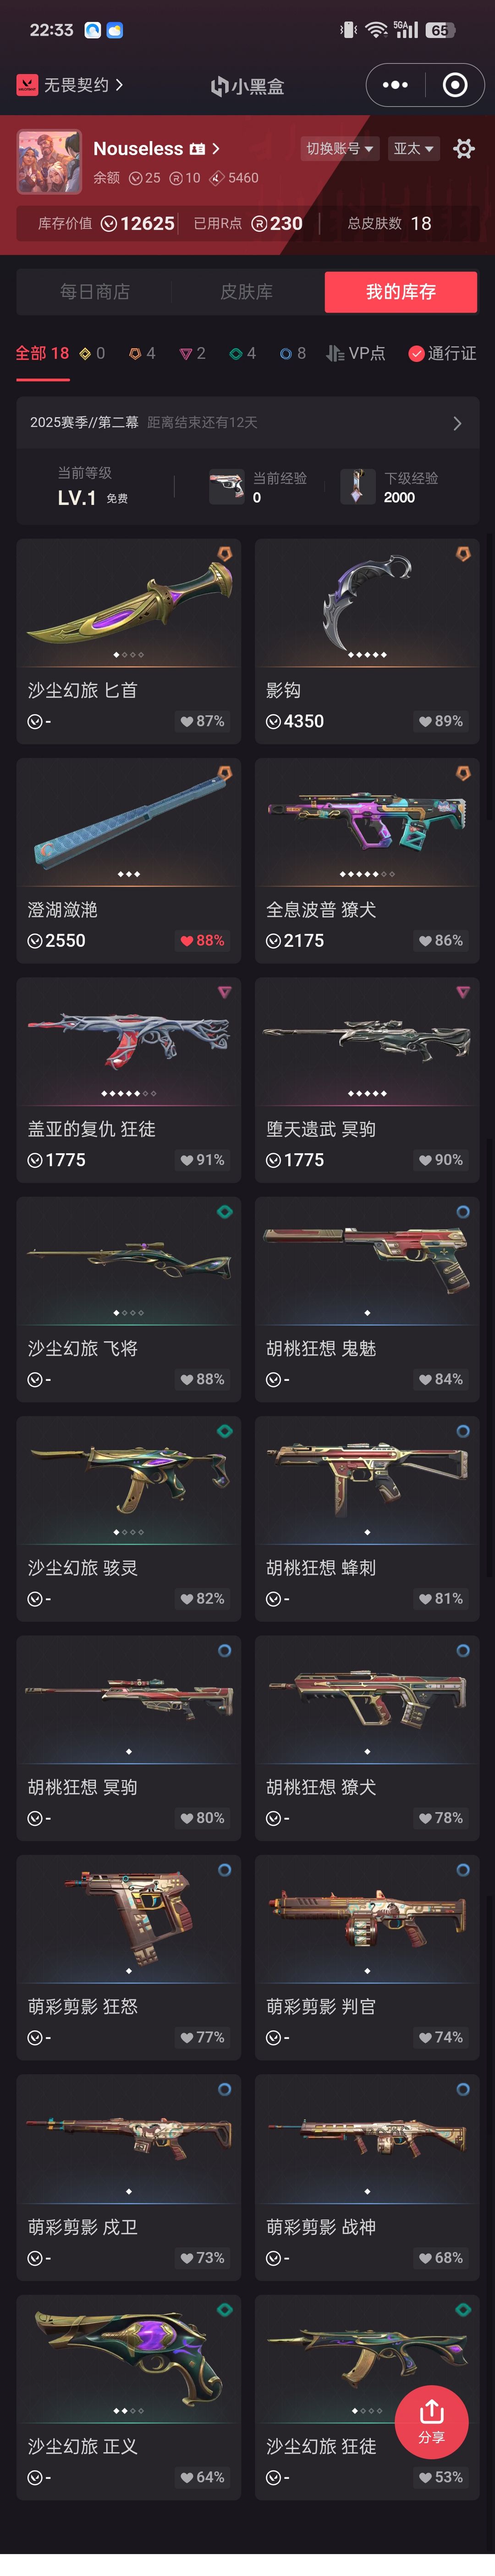Filter by the yellow diamond tier icon
Viewport: 495px width, 2576px height.
[x=86, y=354]
